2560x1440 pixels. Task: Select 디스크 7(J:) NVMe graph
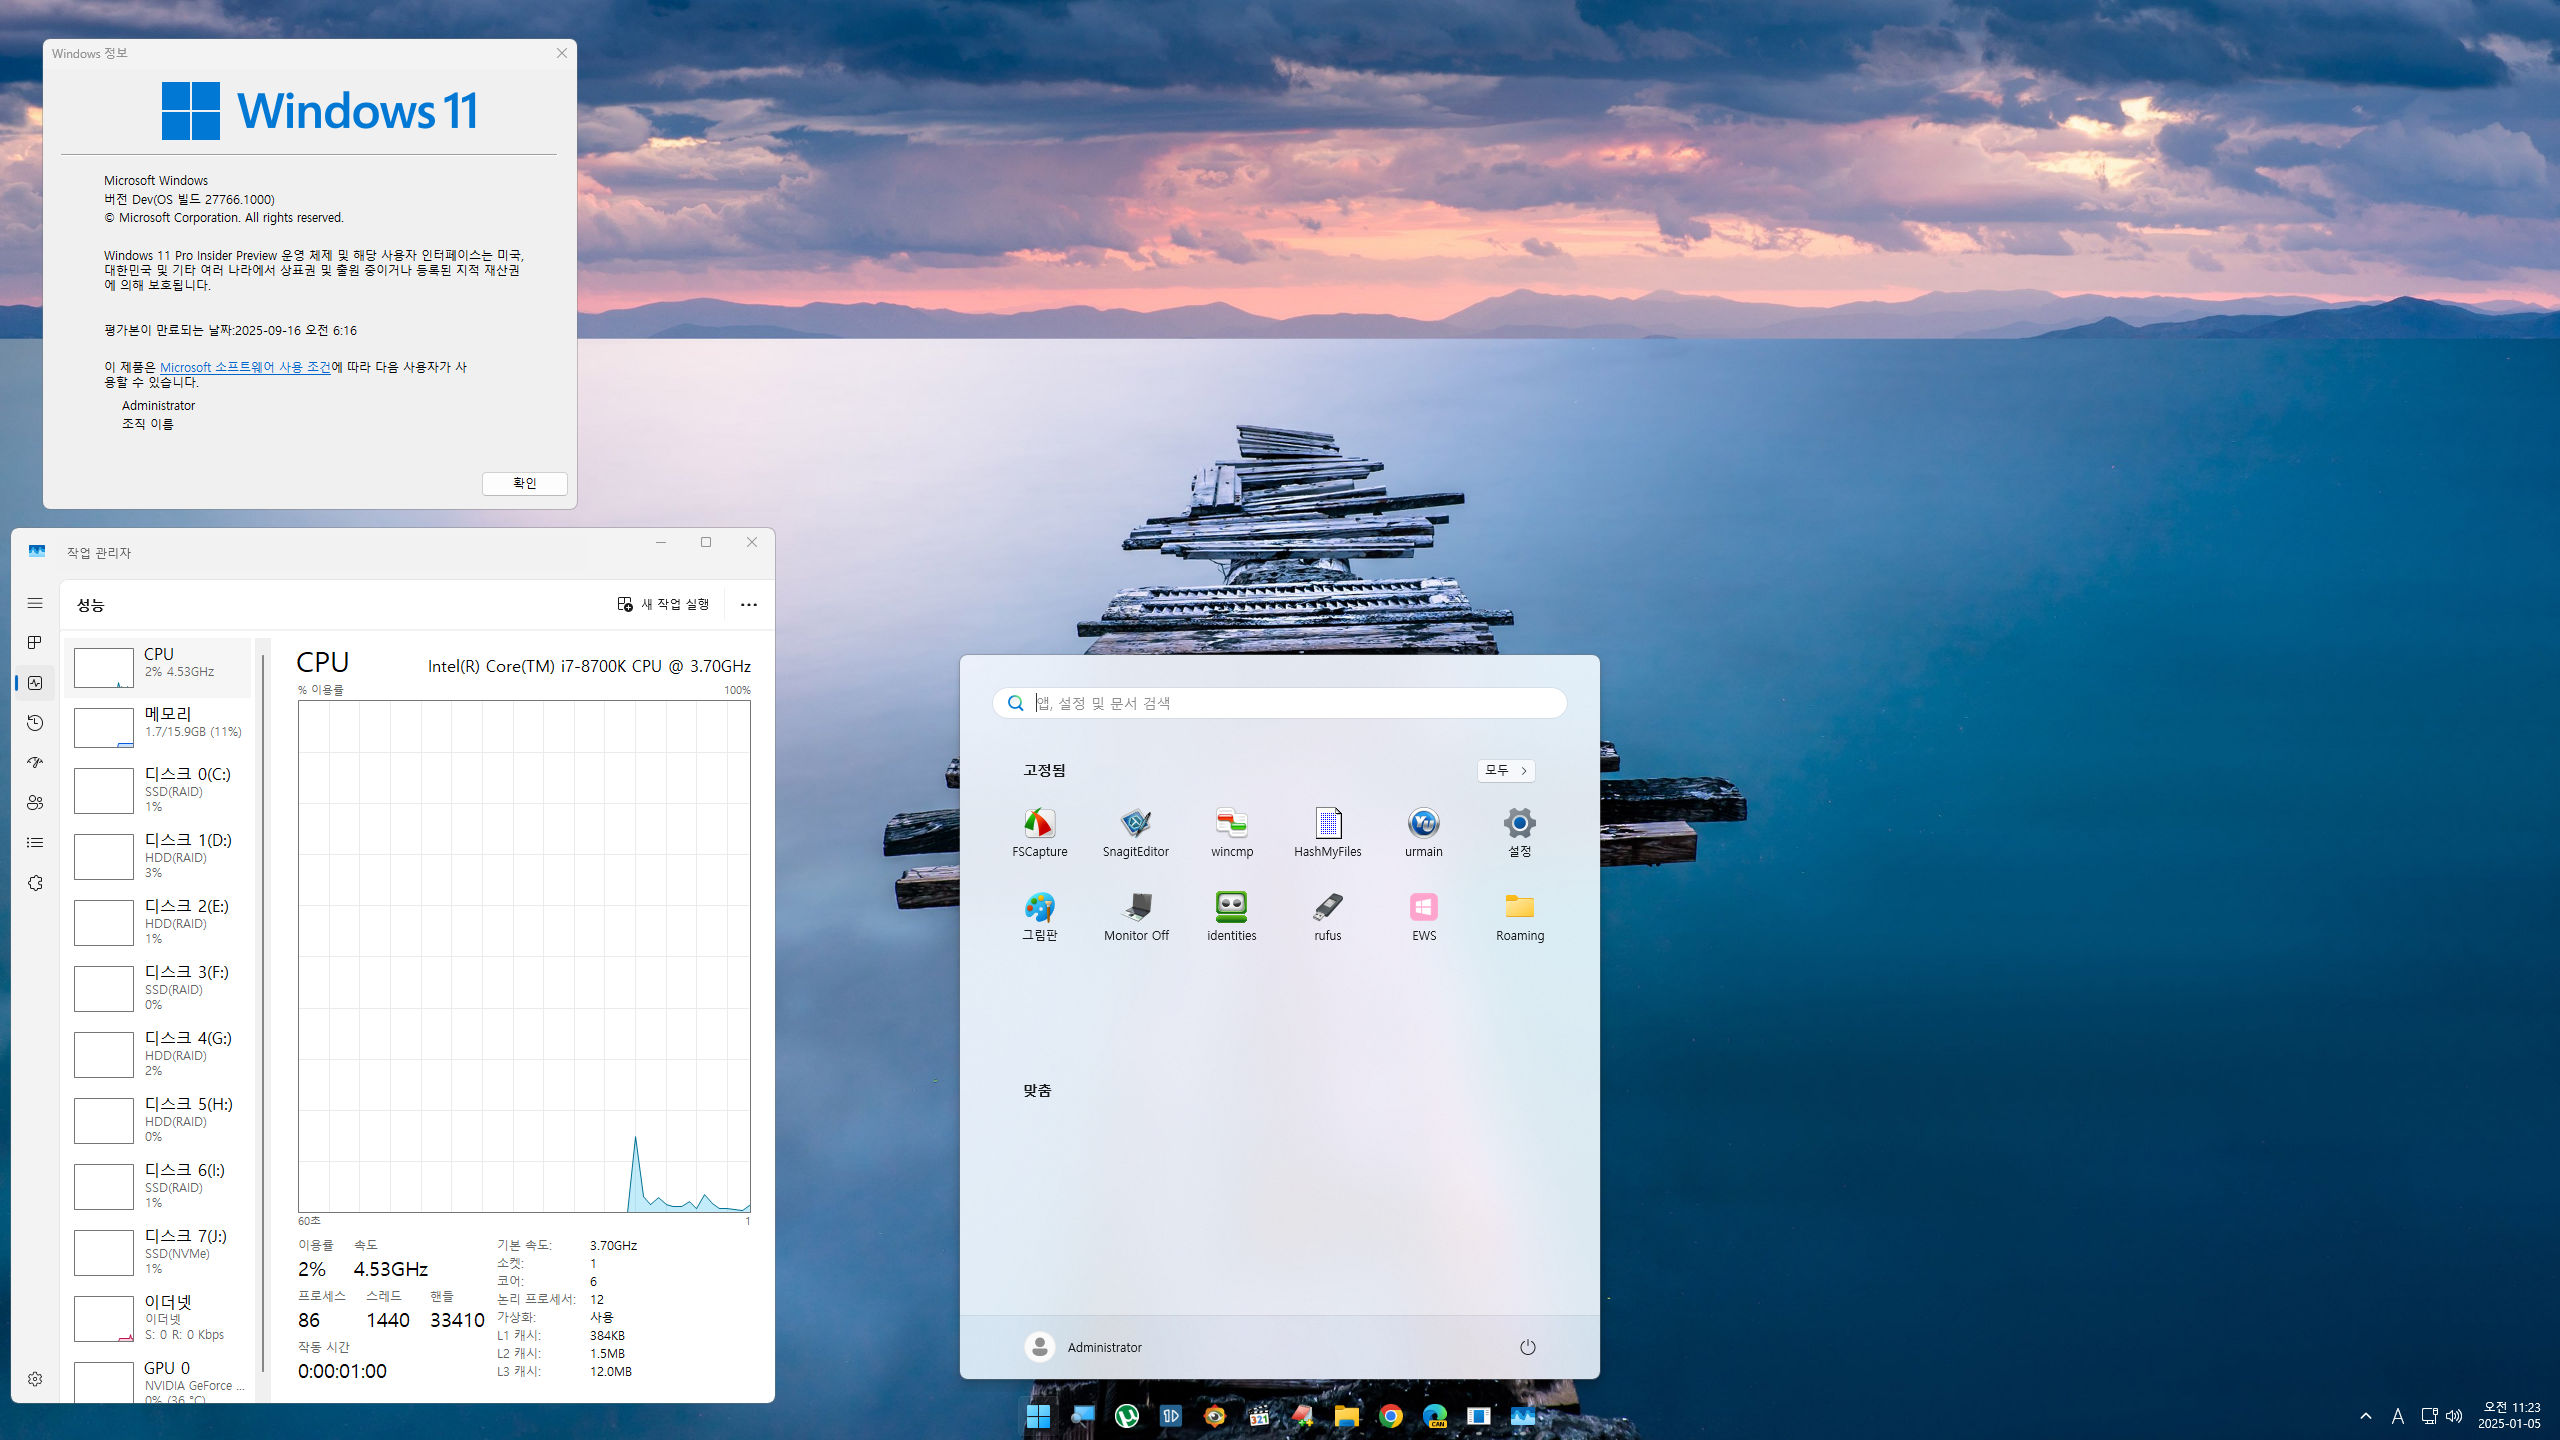click(x=160, y=1252)
